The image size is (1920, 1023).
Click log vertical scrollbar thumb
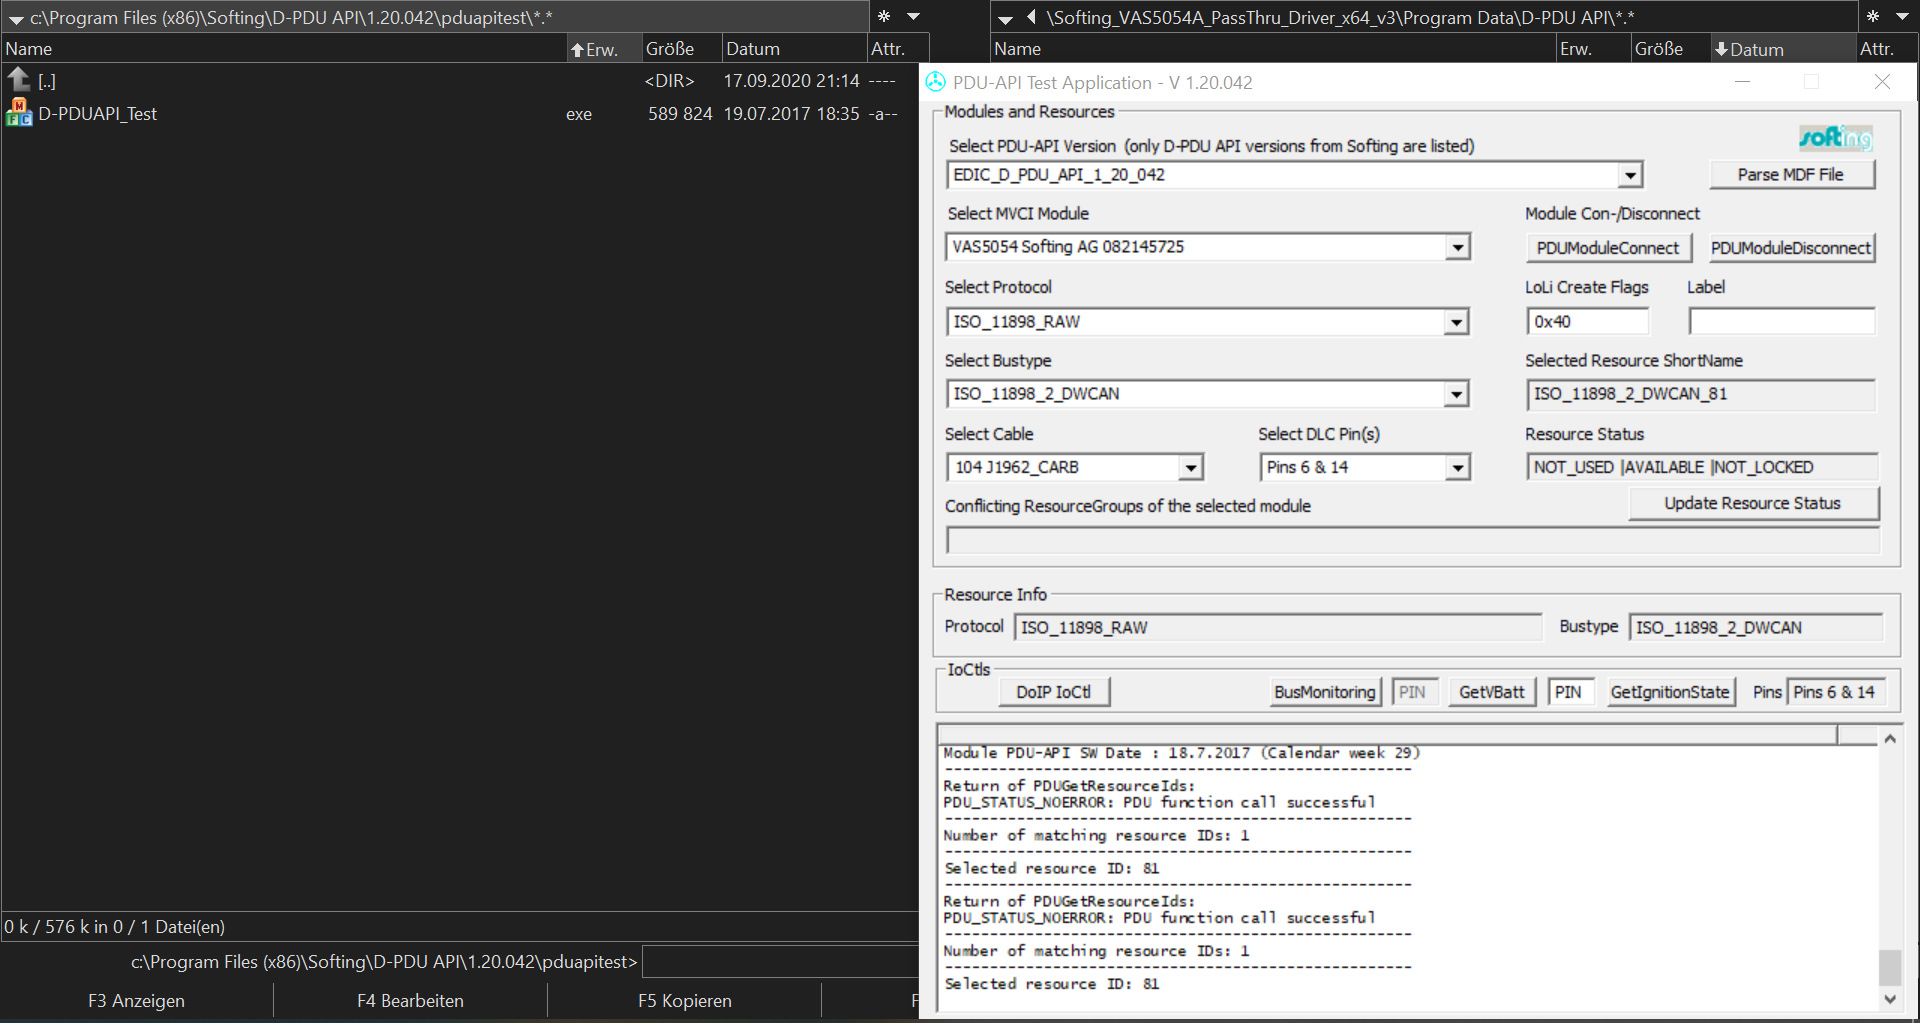point(1890,967)
